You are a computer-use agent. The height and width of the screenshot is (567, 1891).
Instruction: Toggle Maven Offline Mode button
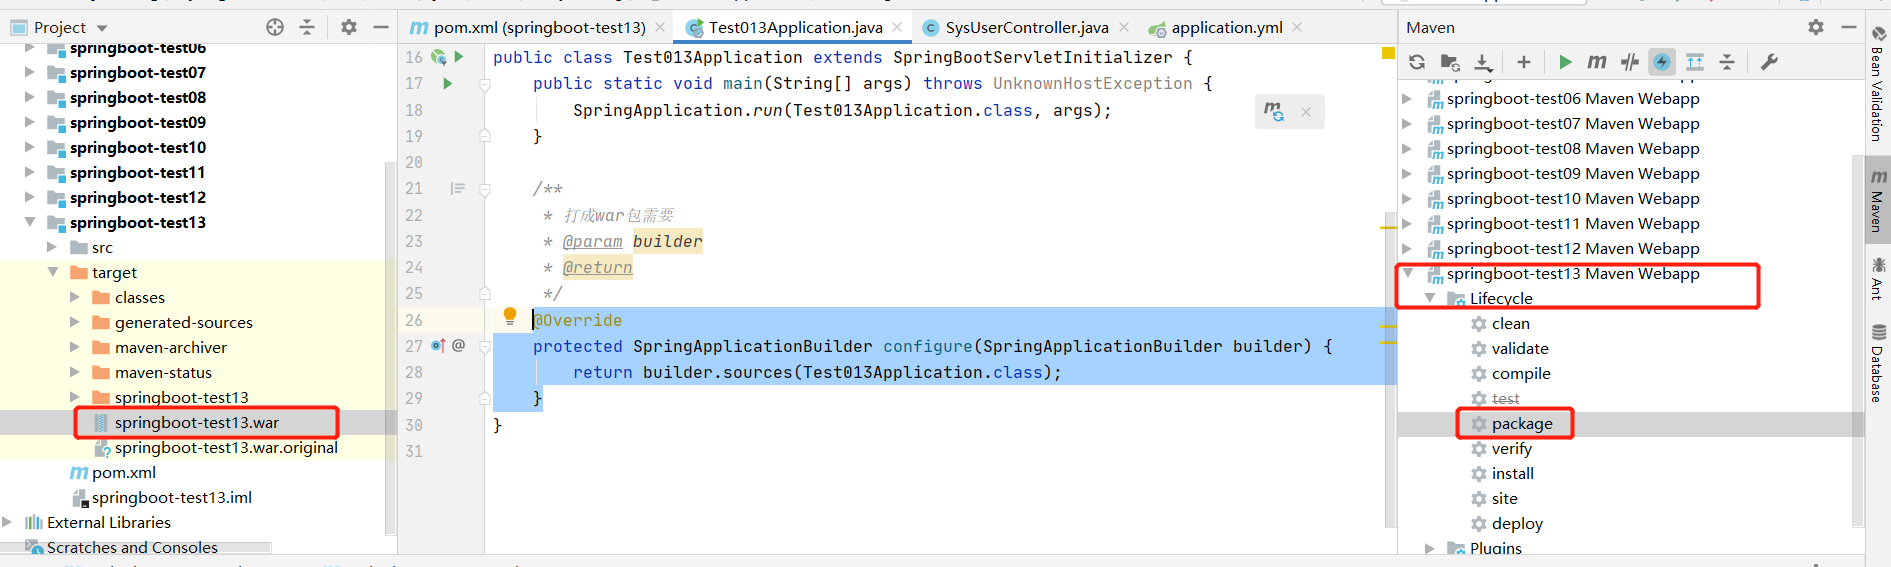tap(1630, 62)
